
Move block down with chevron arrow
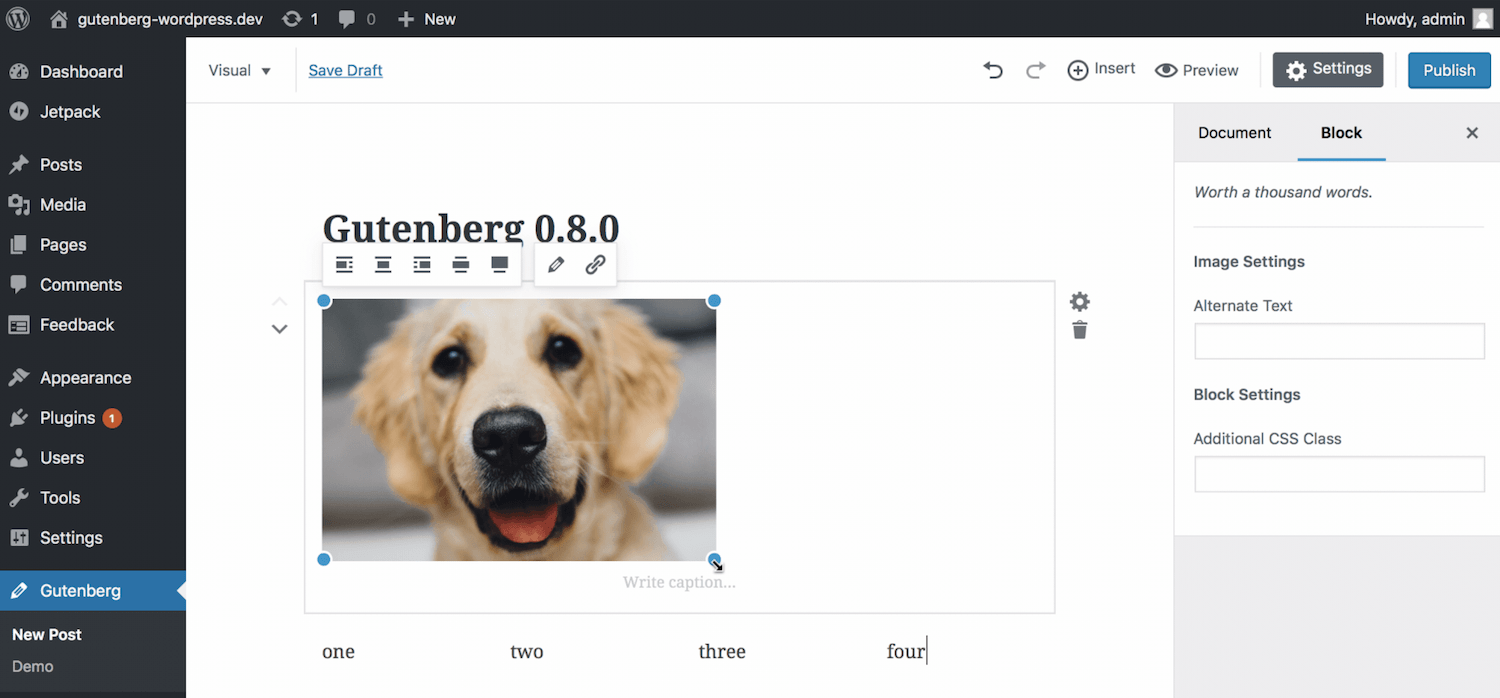click(280, 329)
